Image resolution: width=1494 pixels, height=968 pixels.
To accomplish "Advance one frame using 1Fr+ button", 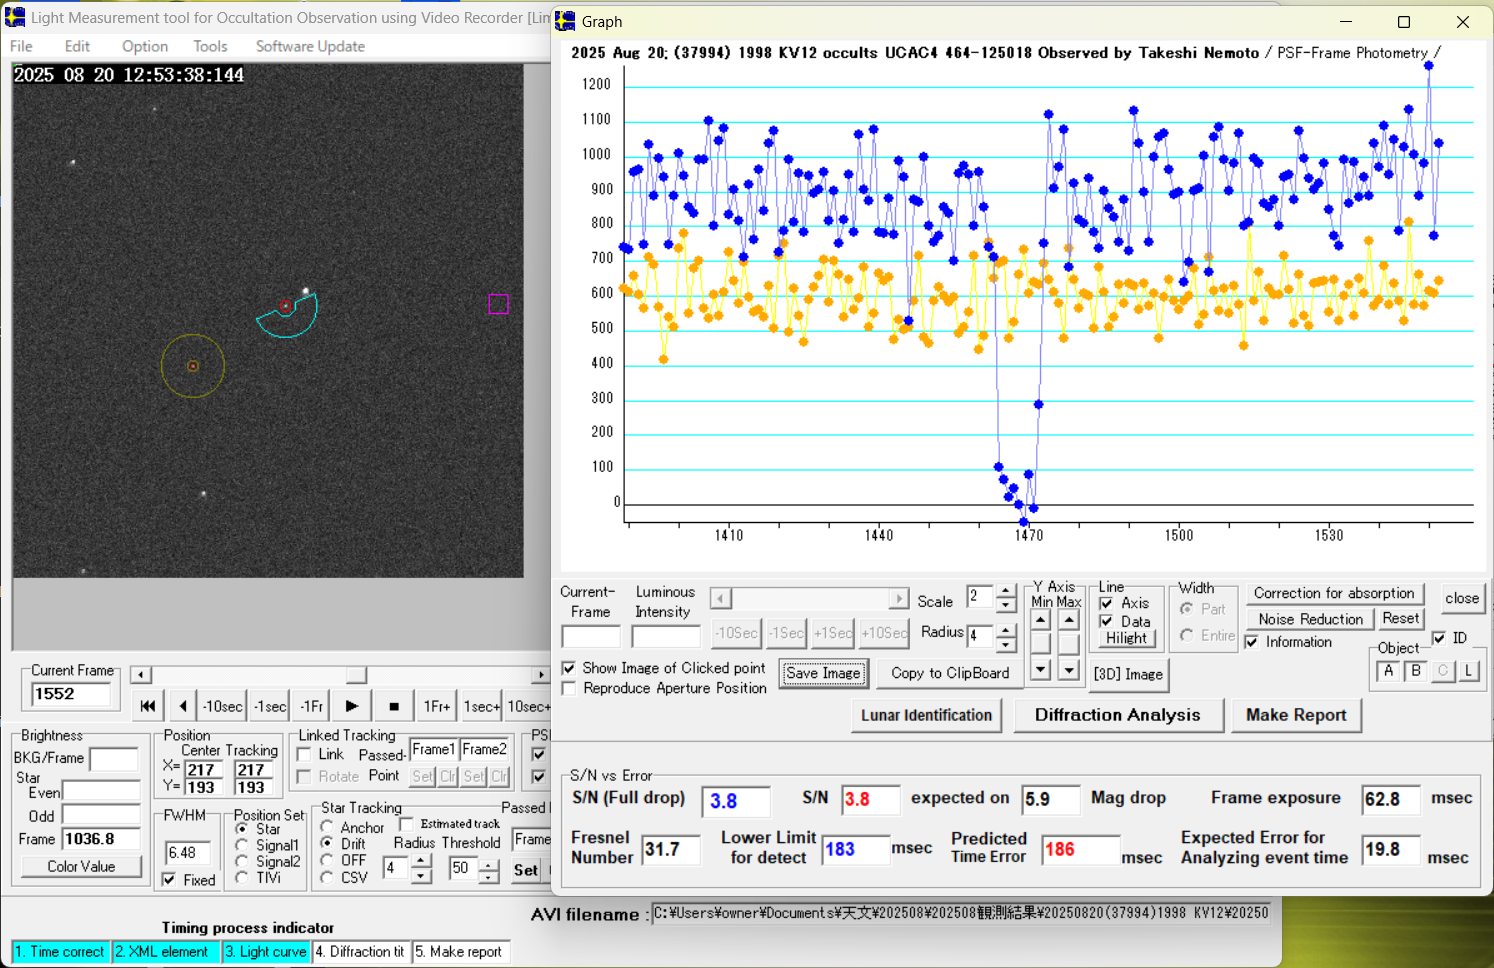I will pyautogui.click(x=437, y=706).
